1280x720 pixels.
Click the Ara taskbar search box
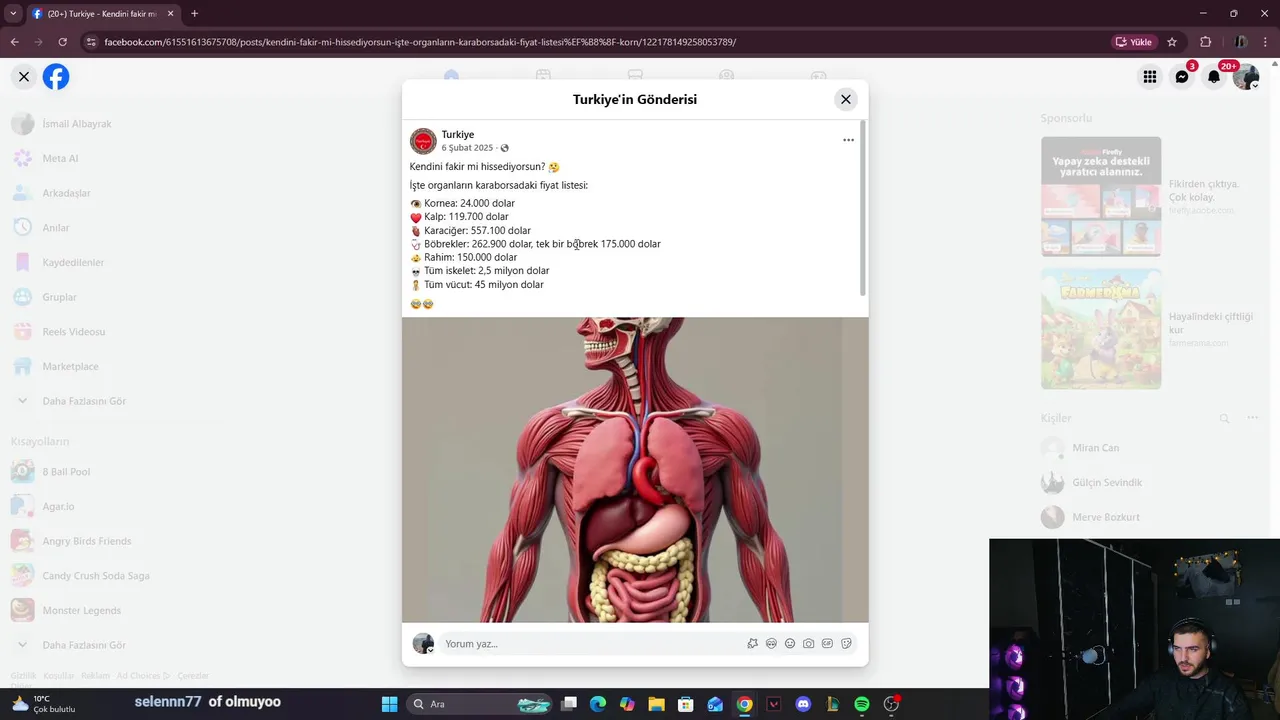click(480, 704)
